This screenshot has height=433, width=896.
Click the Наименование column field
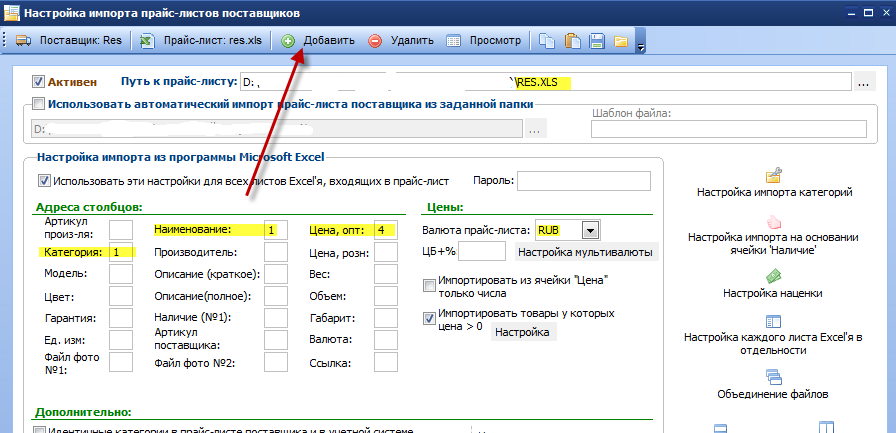tap(276, 230)
